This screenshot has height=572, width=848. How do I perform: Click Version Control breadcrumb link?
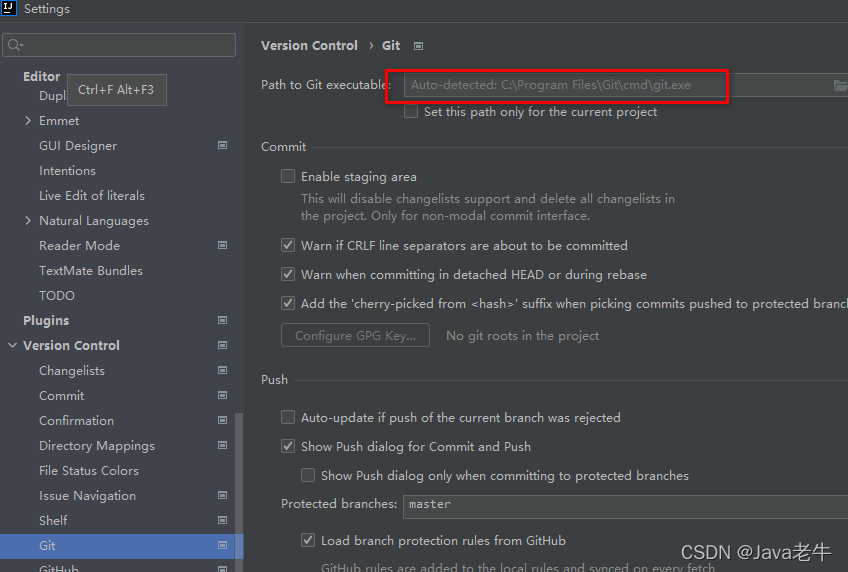309,45
